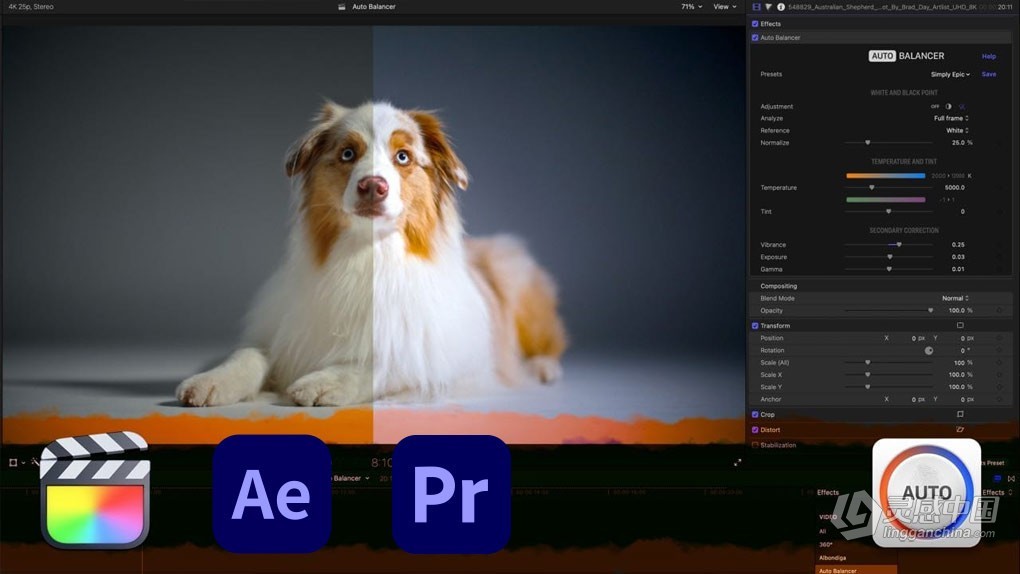Adjust the Vibrance slider
Viewport: 1020px width, 574px height.
pos(889,245)
